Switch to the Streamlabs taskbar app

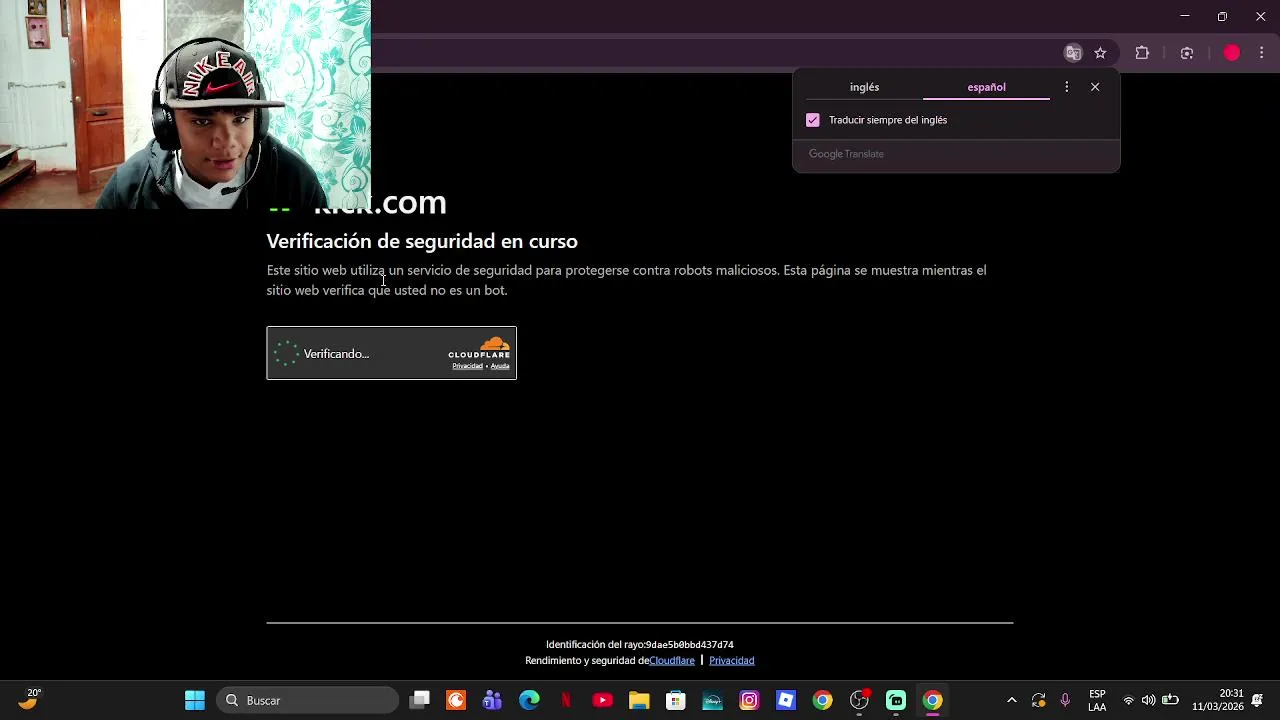point(896,700)
